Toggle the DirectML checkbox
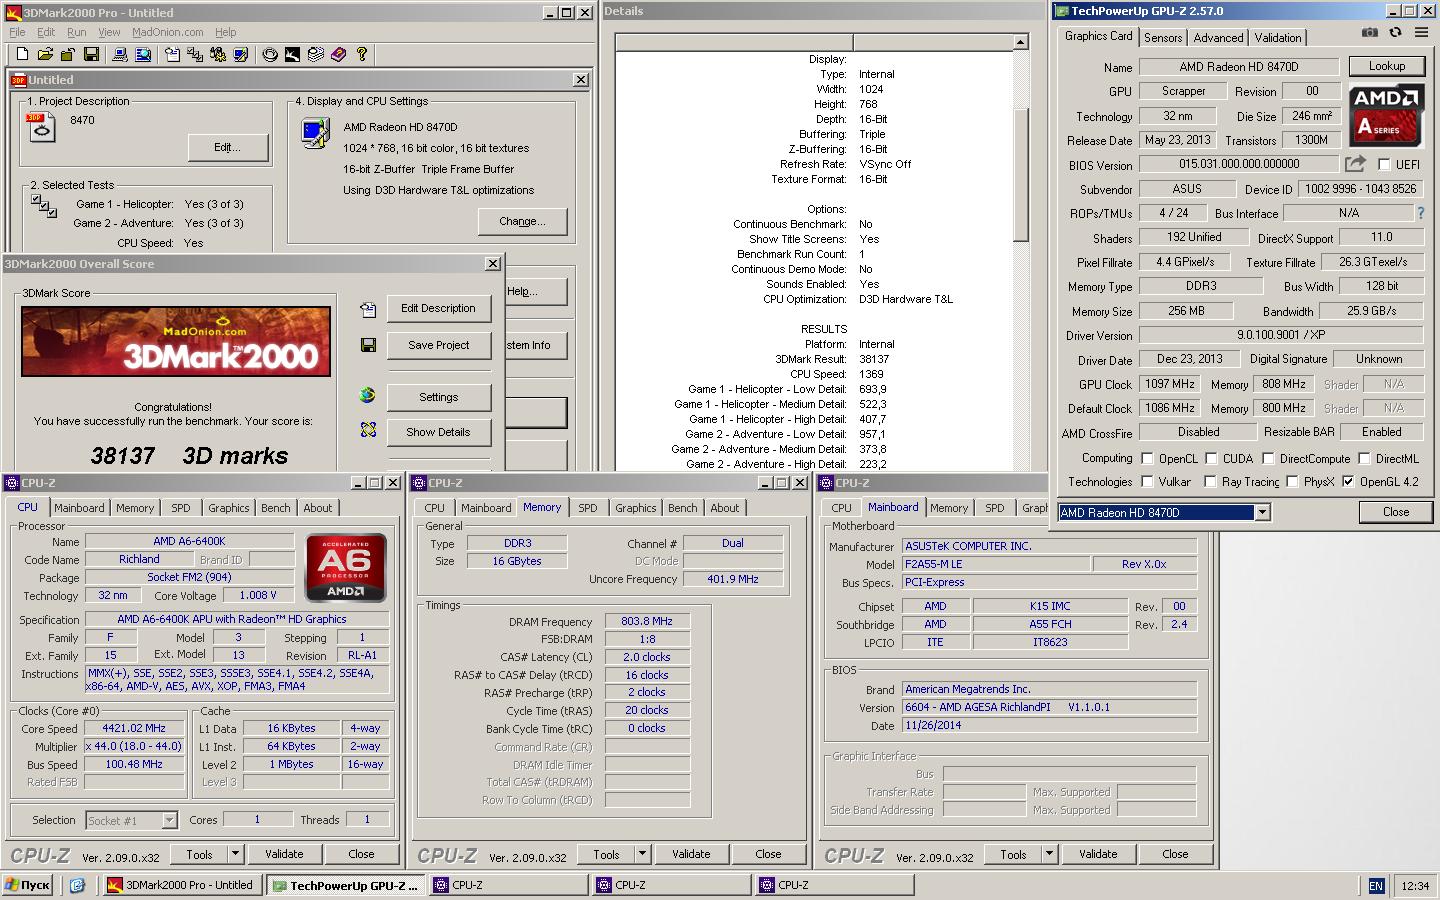Viewport: 1440px width, 900px height. tap(1362, 458)
